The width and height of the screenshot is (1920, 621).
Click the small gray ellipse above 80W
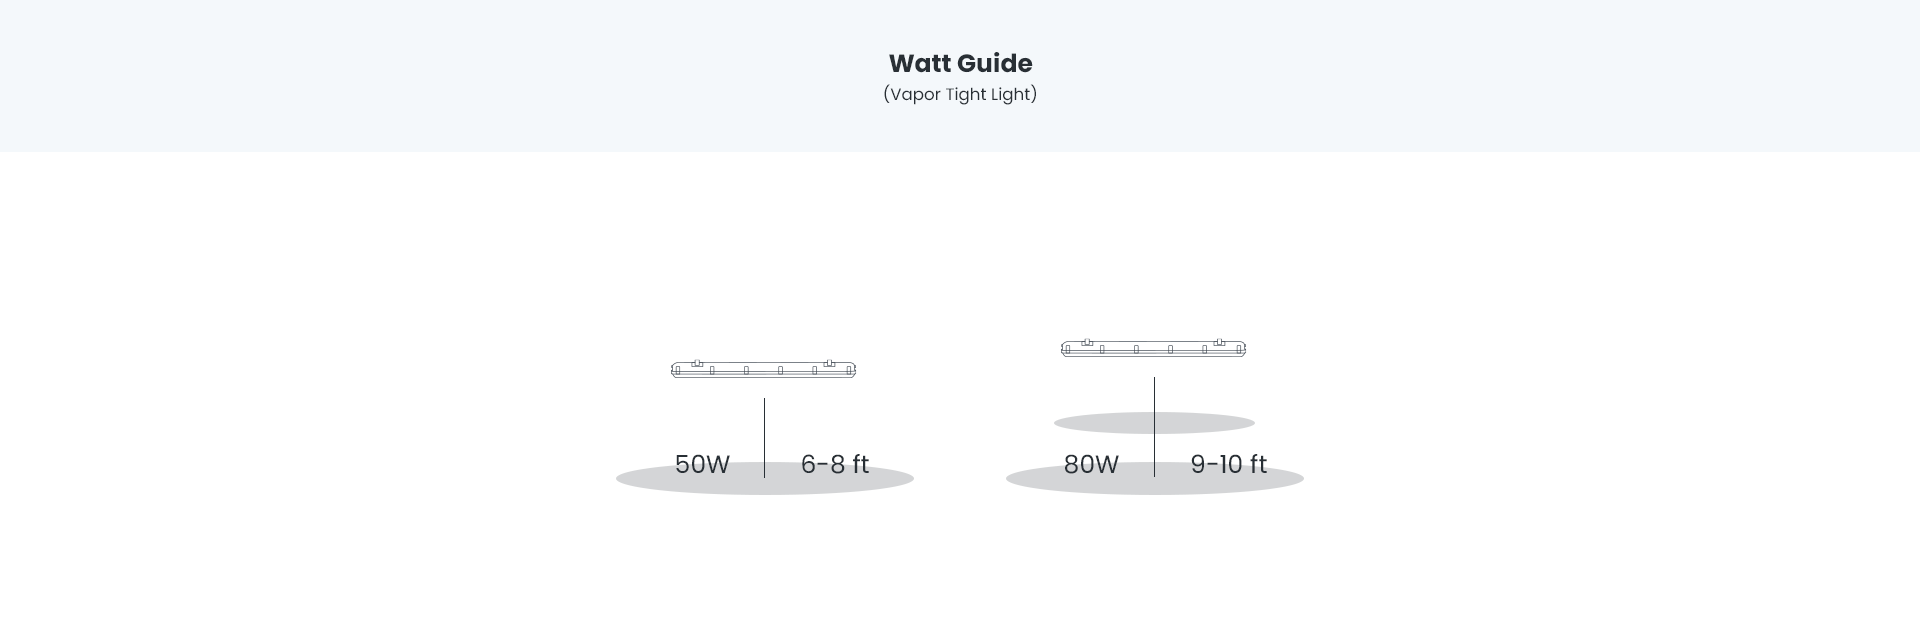(x=1100, y=423)
